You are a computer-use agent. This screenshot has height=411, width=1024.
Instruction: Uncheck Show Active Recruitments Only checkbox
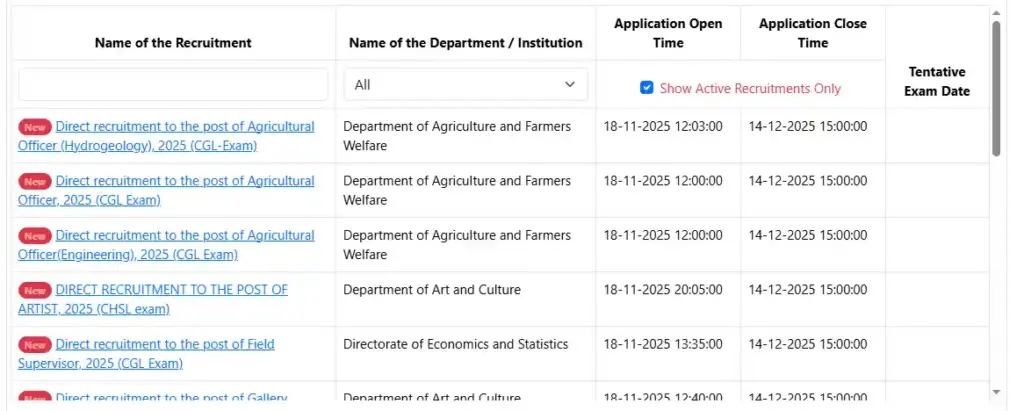[x=647, y=88]
